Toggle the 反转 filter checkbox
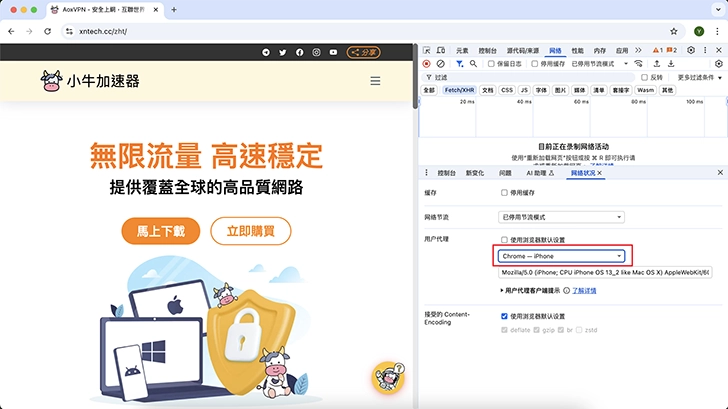728x409 pixels. (644, 77)
